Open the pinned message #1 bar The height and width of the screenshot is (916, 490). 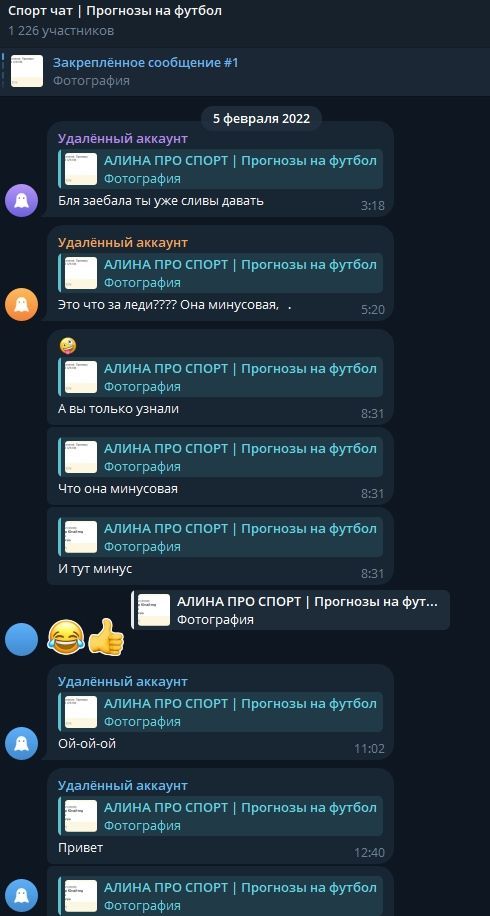245,71
